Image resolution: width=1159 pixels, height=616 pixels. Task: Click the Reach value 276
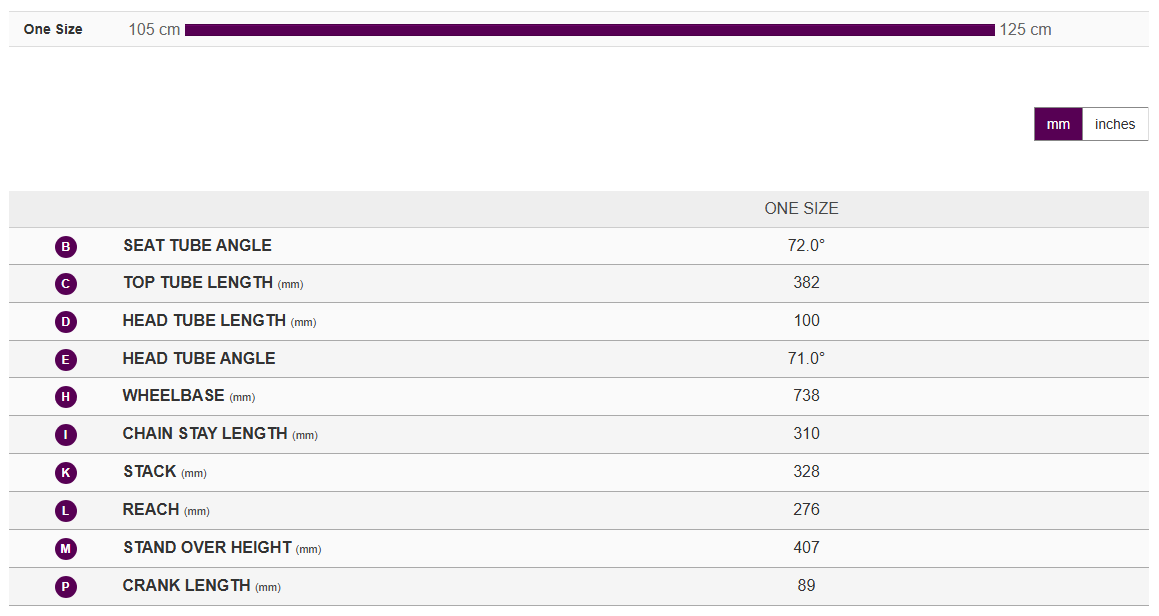[x=806, y=510]
